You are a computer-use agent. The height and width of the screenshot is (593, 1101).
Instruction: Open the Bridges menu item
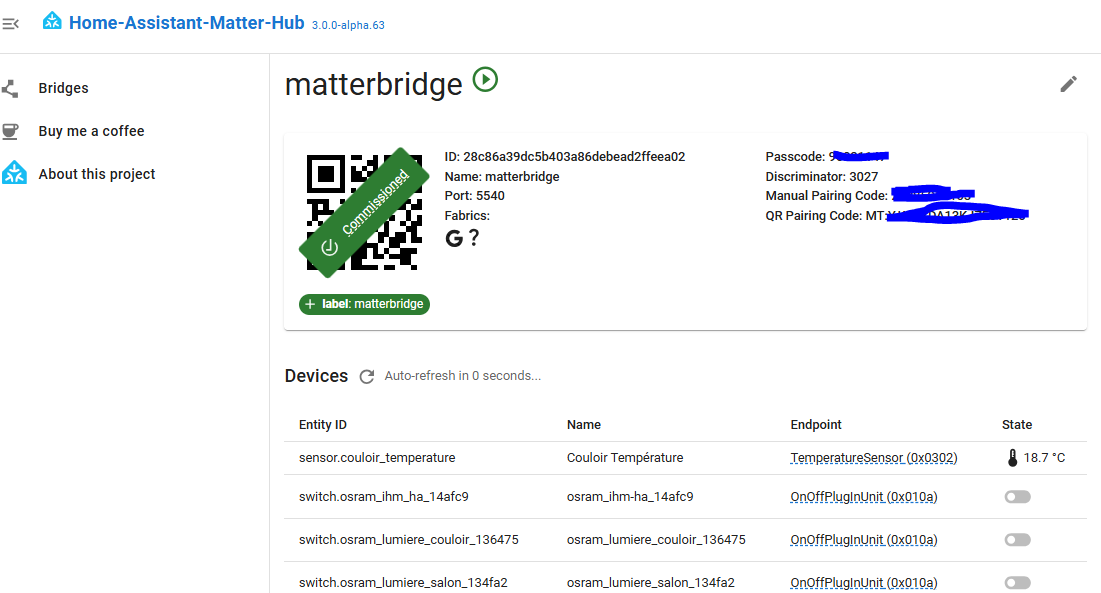coord(63,88)
